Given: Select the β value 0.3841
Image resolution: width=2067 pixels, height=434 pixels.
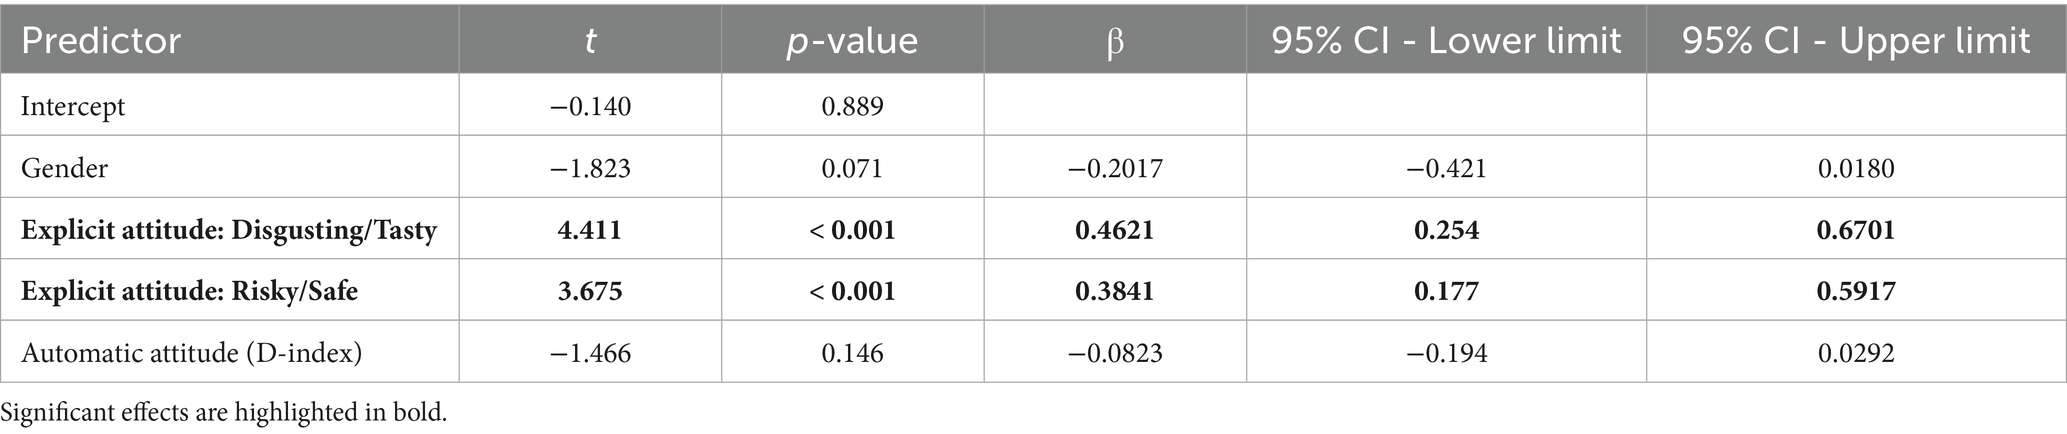Looking at the screenshot, I should point(1115,291).
